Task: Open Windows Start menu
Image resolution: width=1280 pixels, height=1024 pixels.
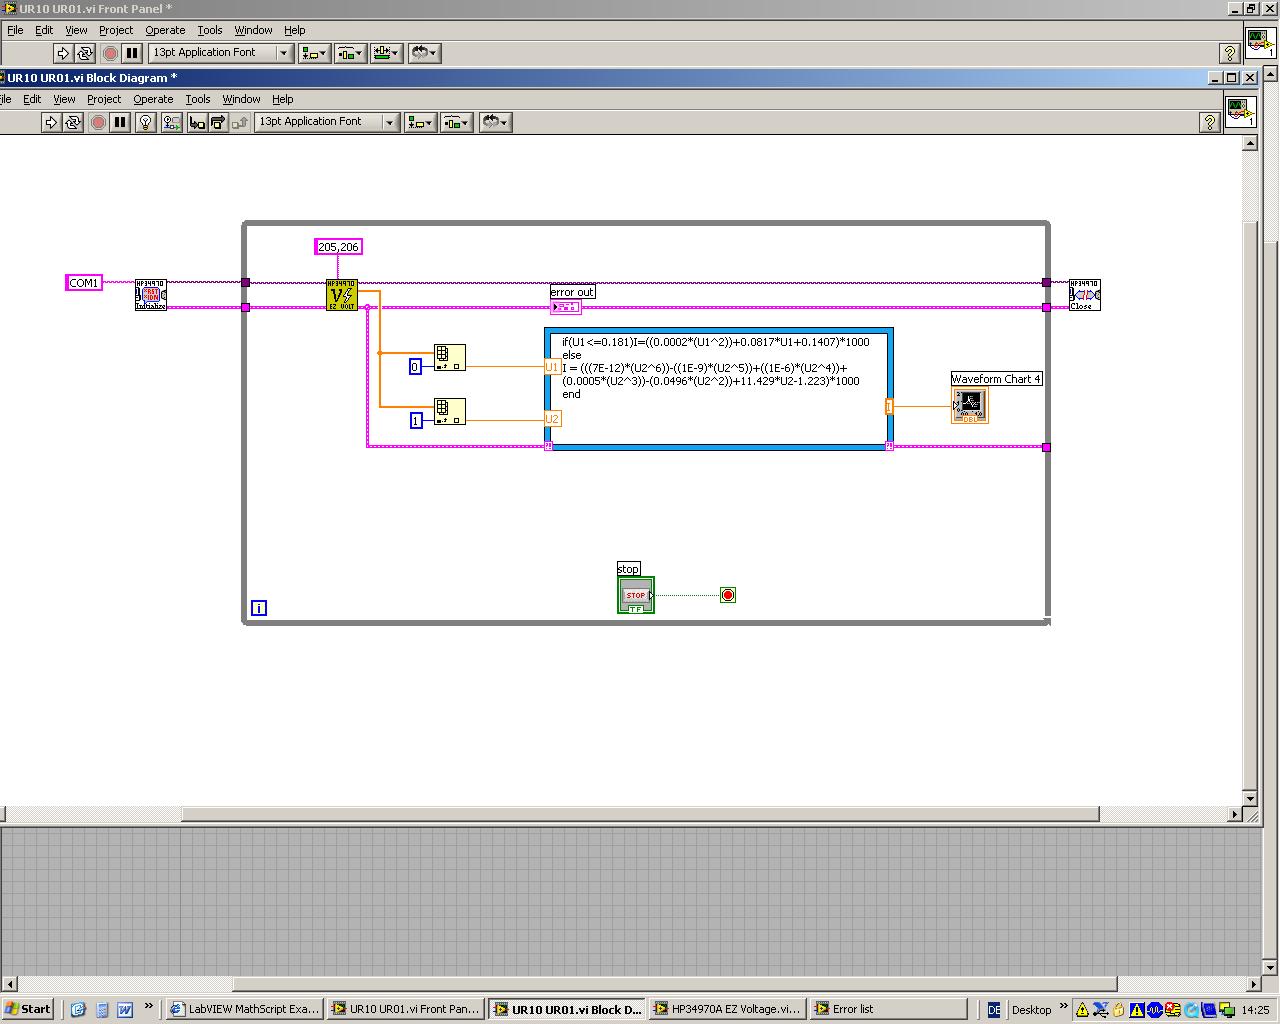Action: [x=28, y=1009]
